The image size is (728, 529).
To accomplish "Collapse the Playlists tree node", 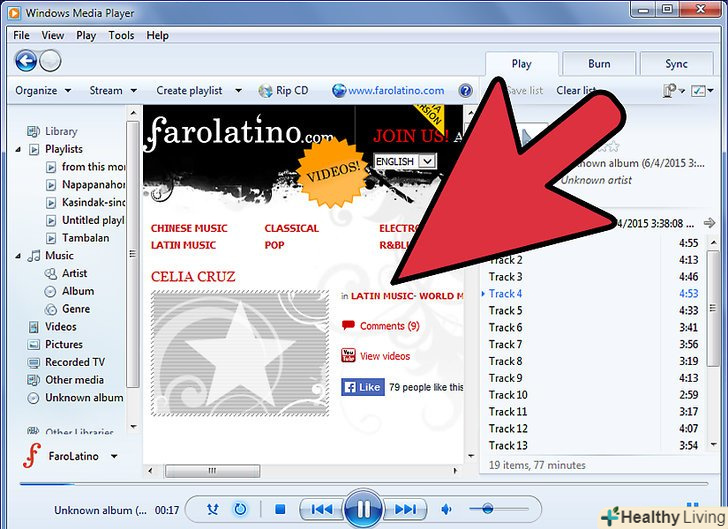I will (18, 150).
